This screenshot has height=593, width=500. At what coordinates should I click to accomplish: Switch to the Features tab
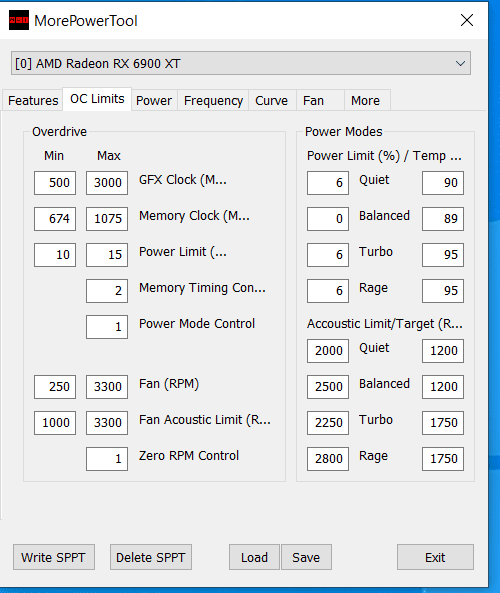point(33,101)
